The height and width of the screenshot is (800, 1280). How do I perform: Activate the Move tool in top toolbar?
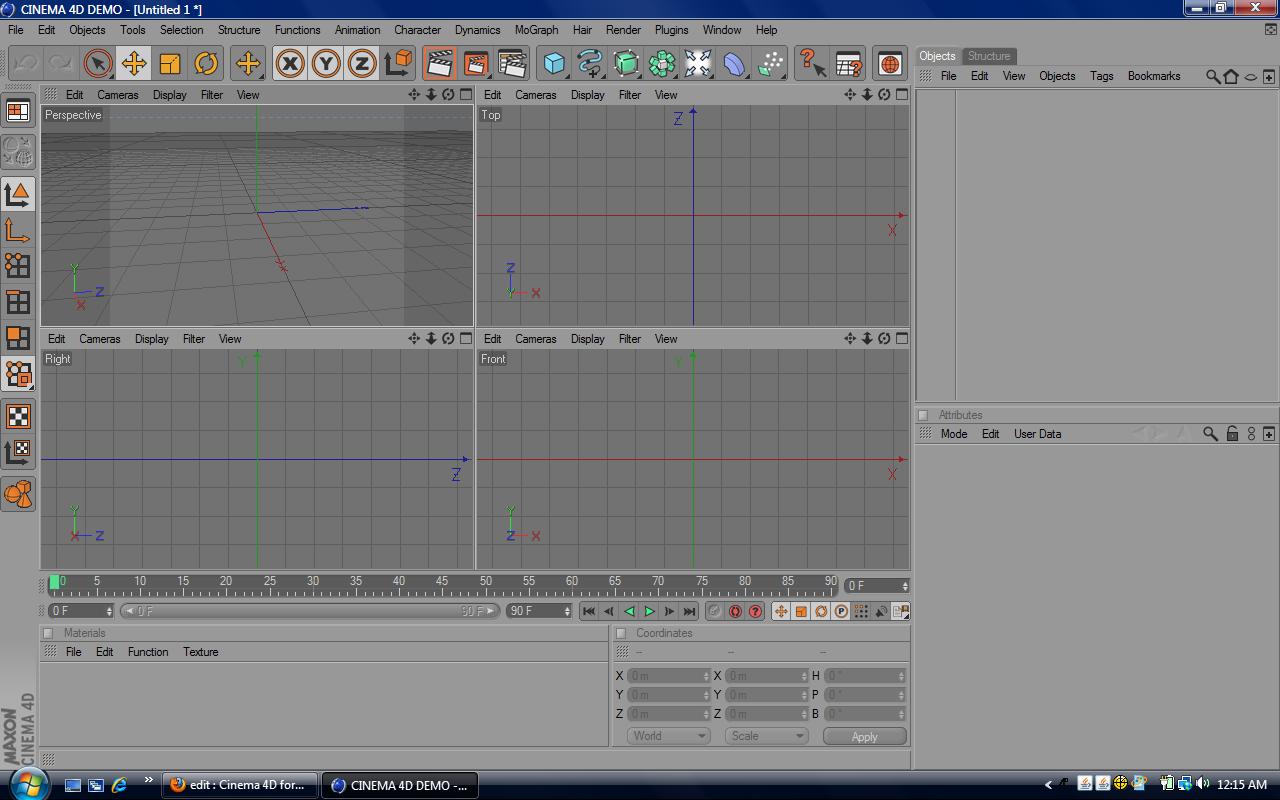[133, 64]
